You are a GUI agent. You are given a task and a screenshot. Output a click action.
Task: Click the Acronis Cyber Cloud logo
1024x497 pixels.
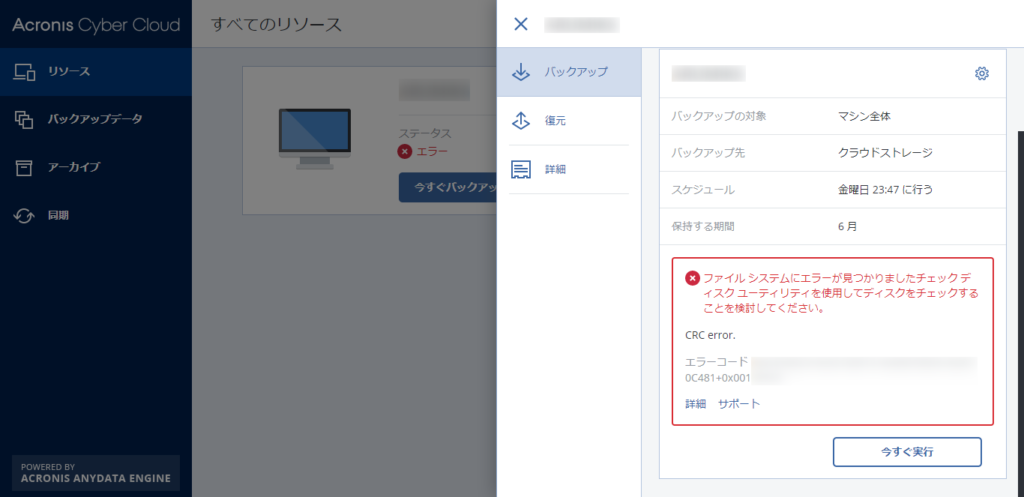click(x=96, y=25)
